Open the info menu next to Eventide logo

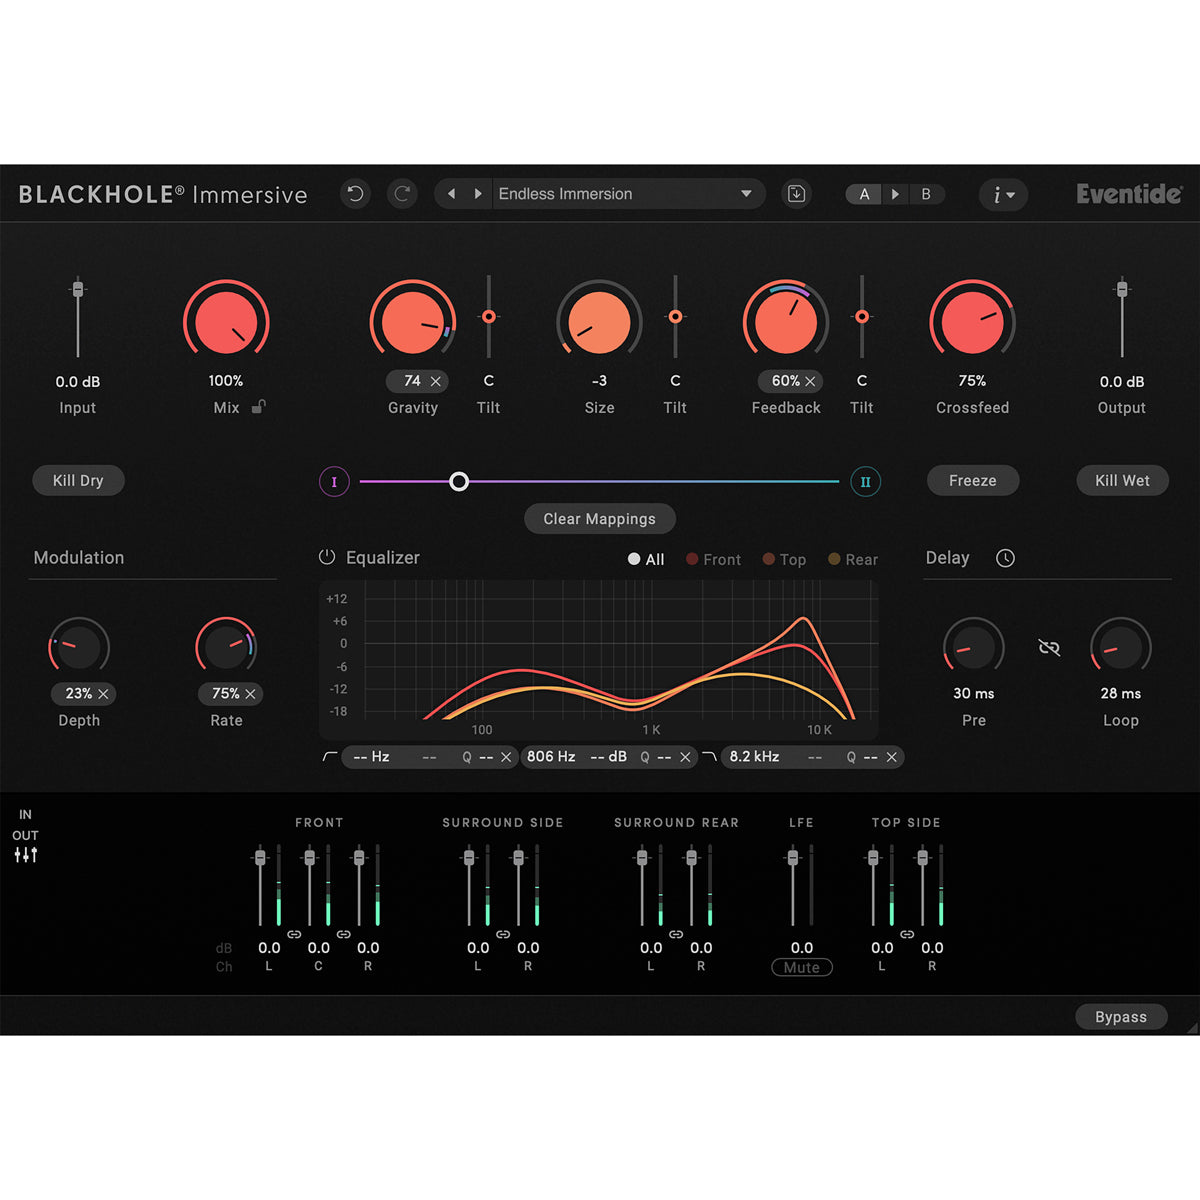point(1003,195)
